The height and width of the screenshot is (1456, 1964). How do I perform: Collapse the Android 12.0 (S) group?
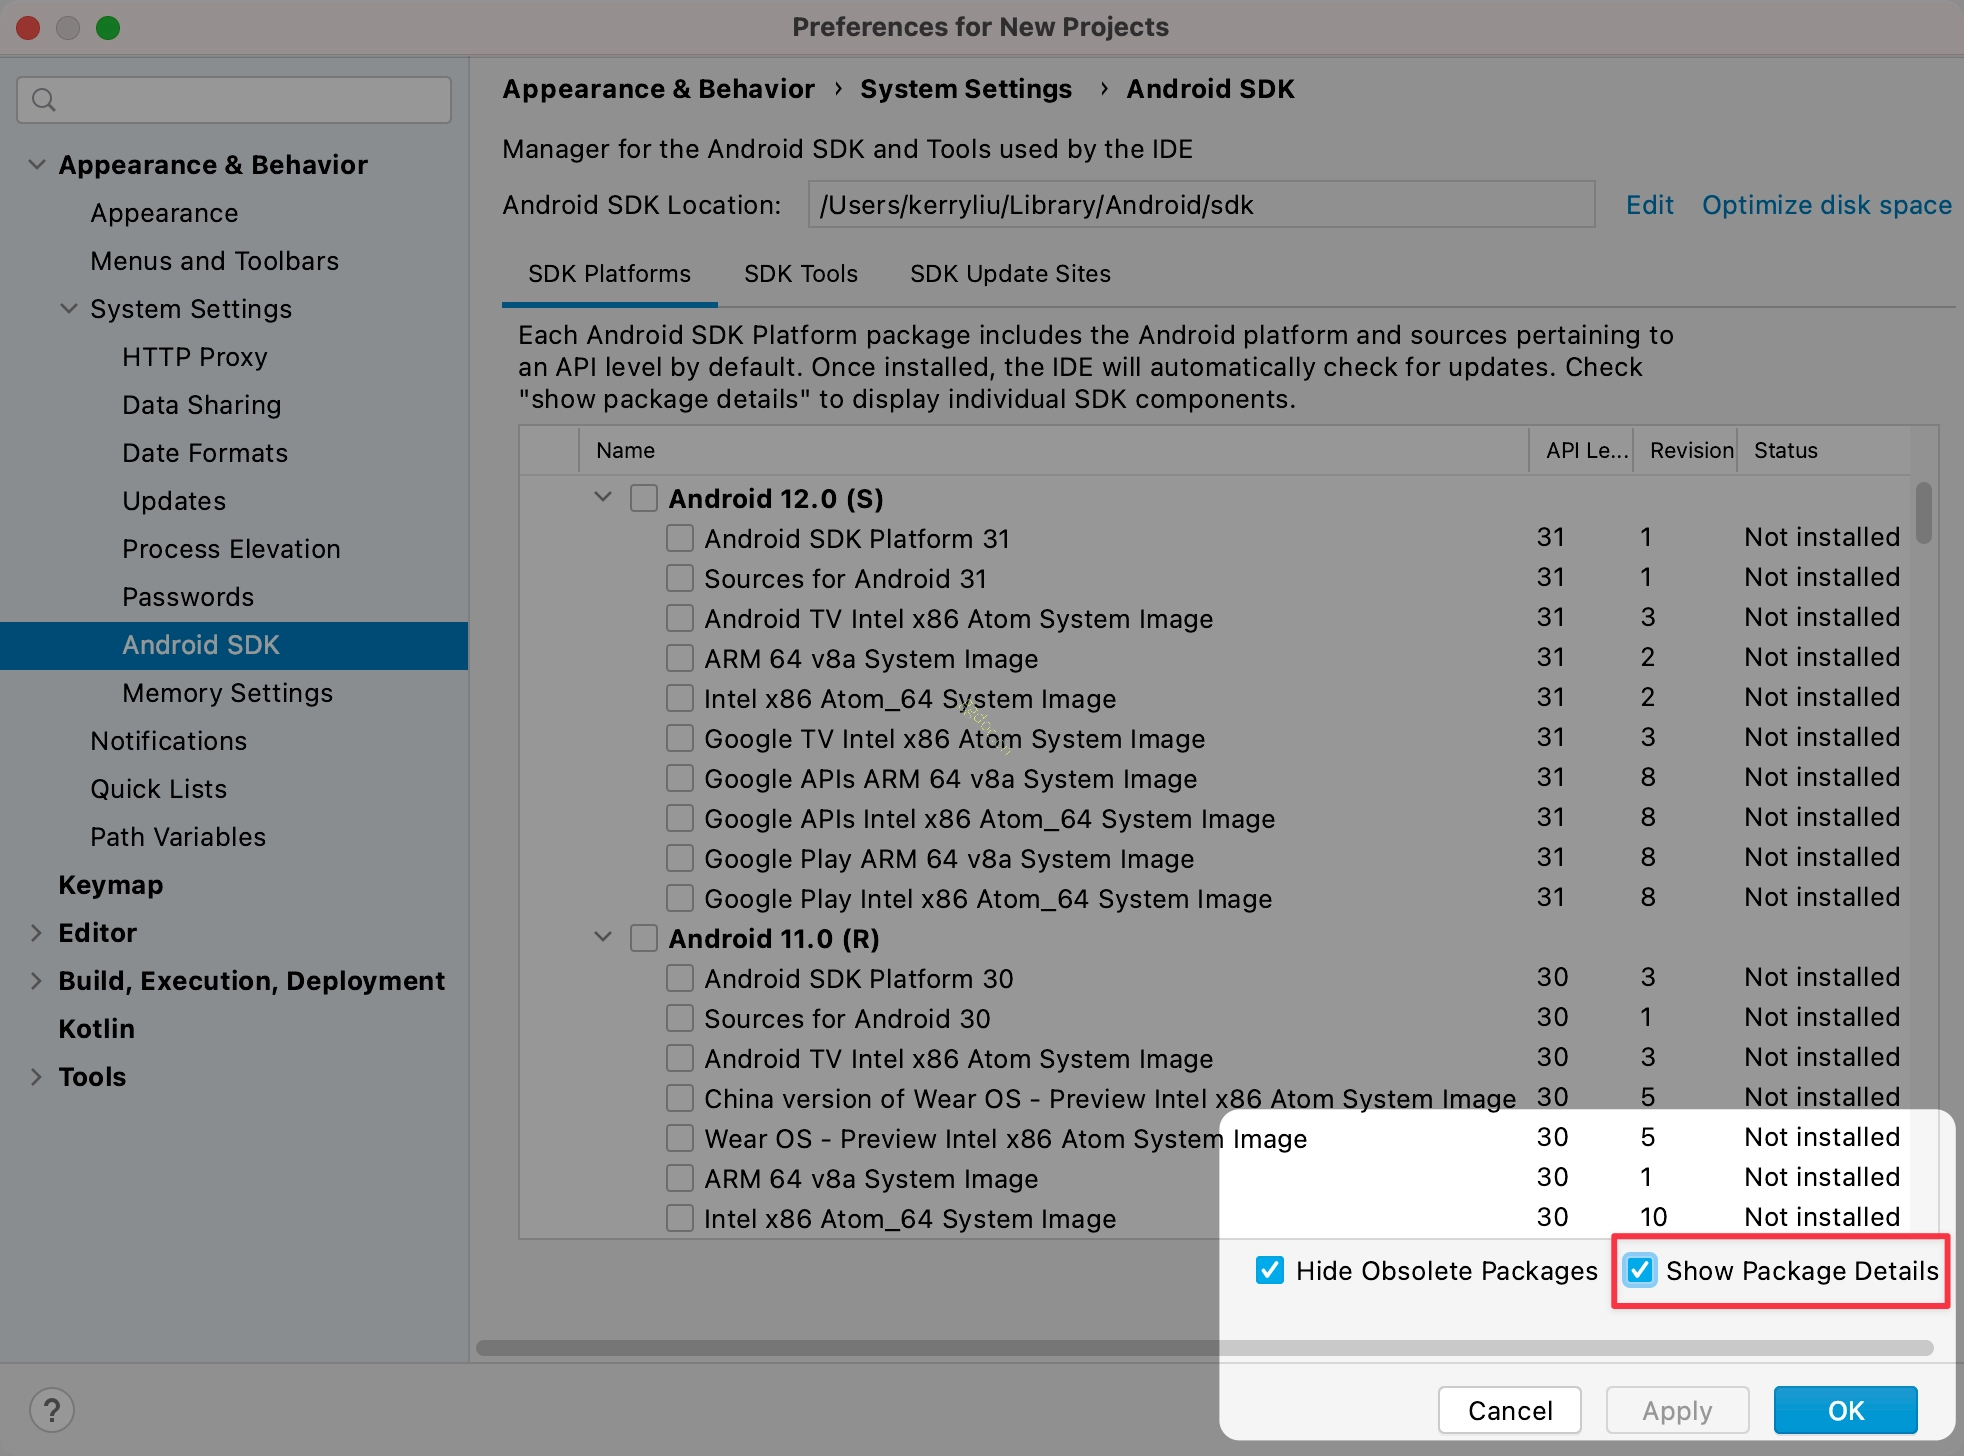coord(603,497)
